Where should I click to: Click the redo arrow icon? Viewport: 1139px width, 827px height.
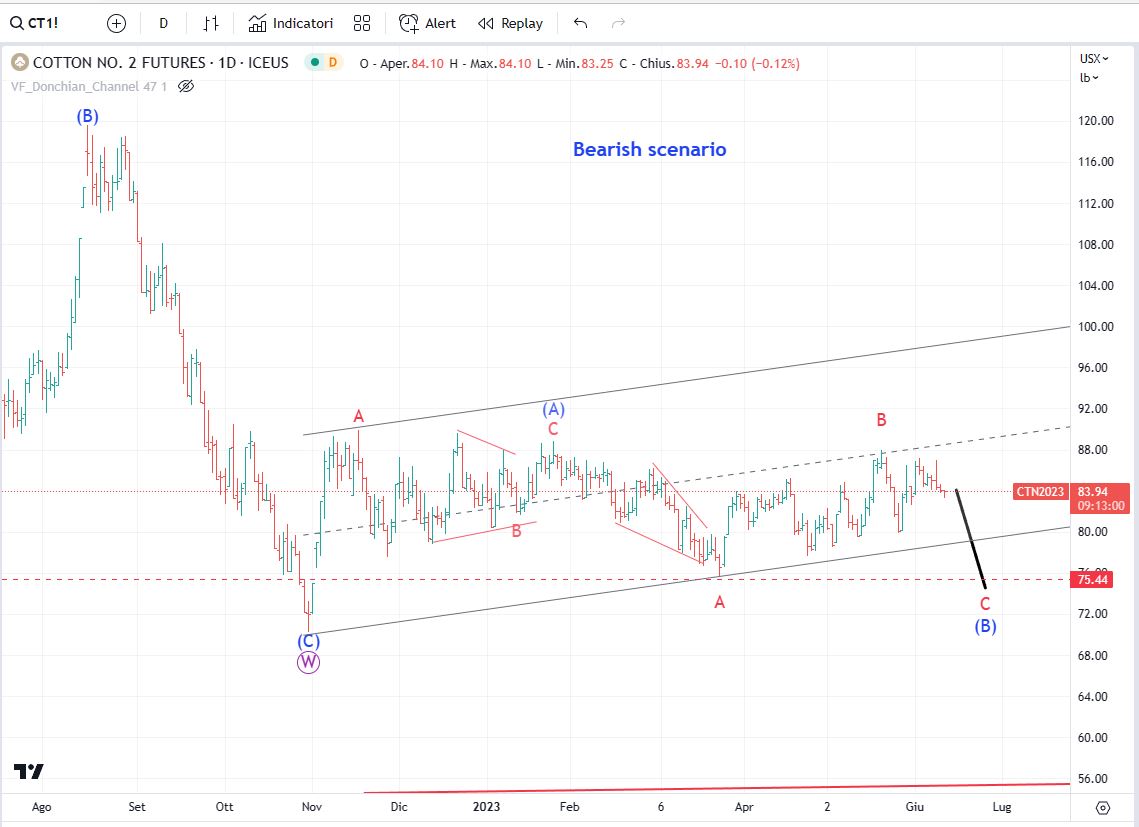point(618,23)
